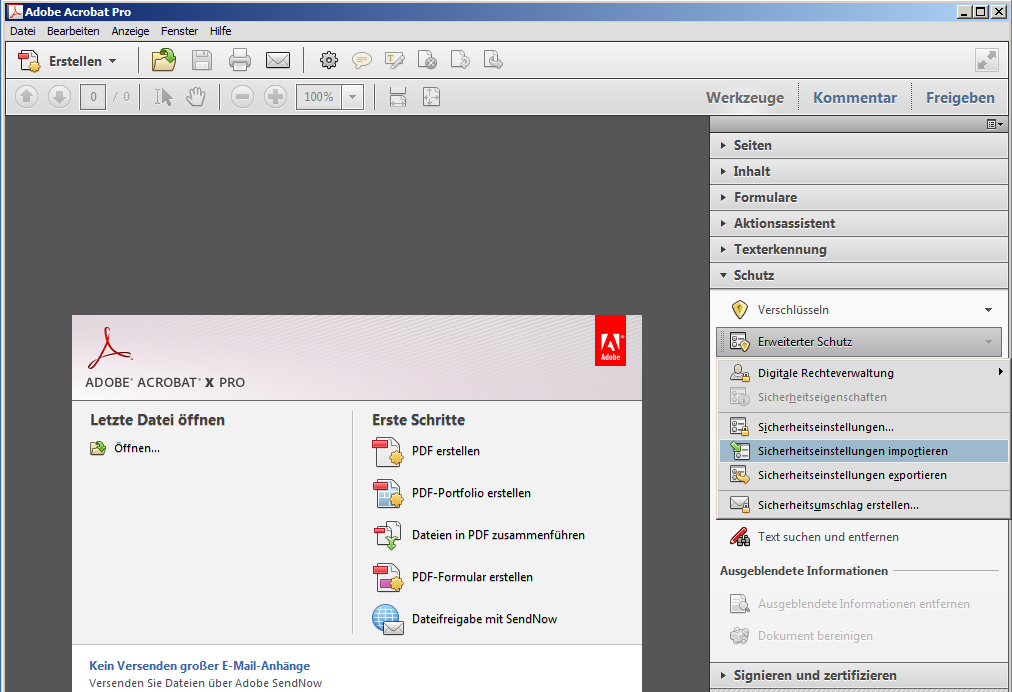Open the Verschlüsseln dropdown
Screen dimensions: 1012x692
click(x=988, y=310)
